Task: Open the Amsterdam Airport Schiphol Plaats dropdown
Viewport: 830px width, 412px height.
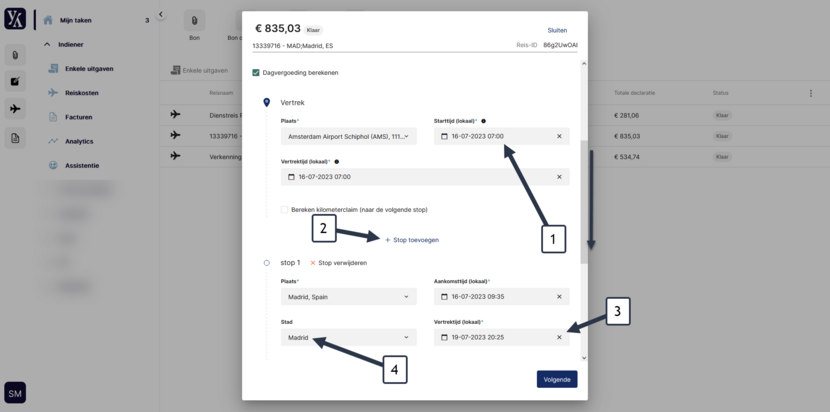Action: [348, 136]
